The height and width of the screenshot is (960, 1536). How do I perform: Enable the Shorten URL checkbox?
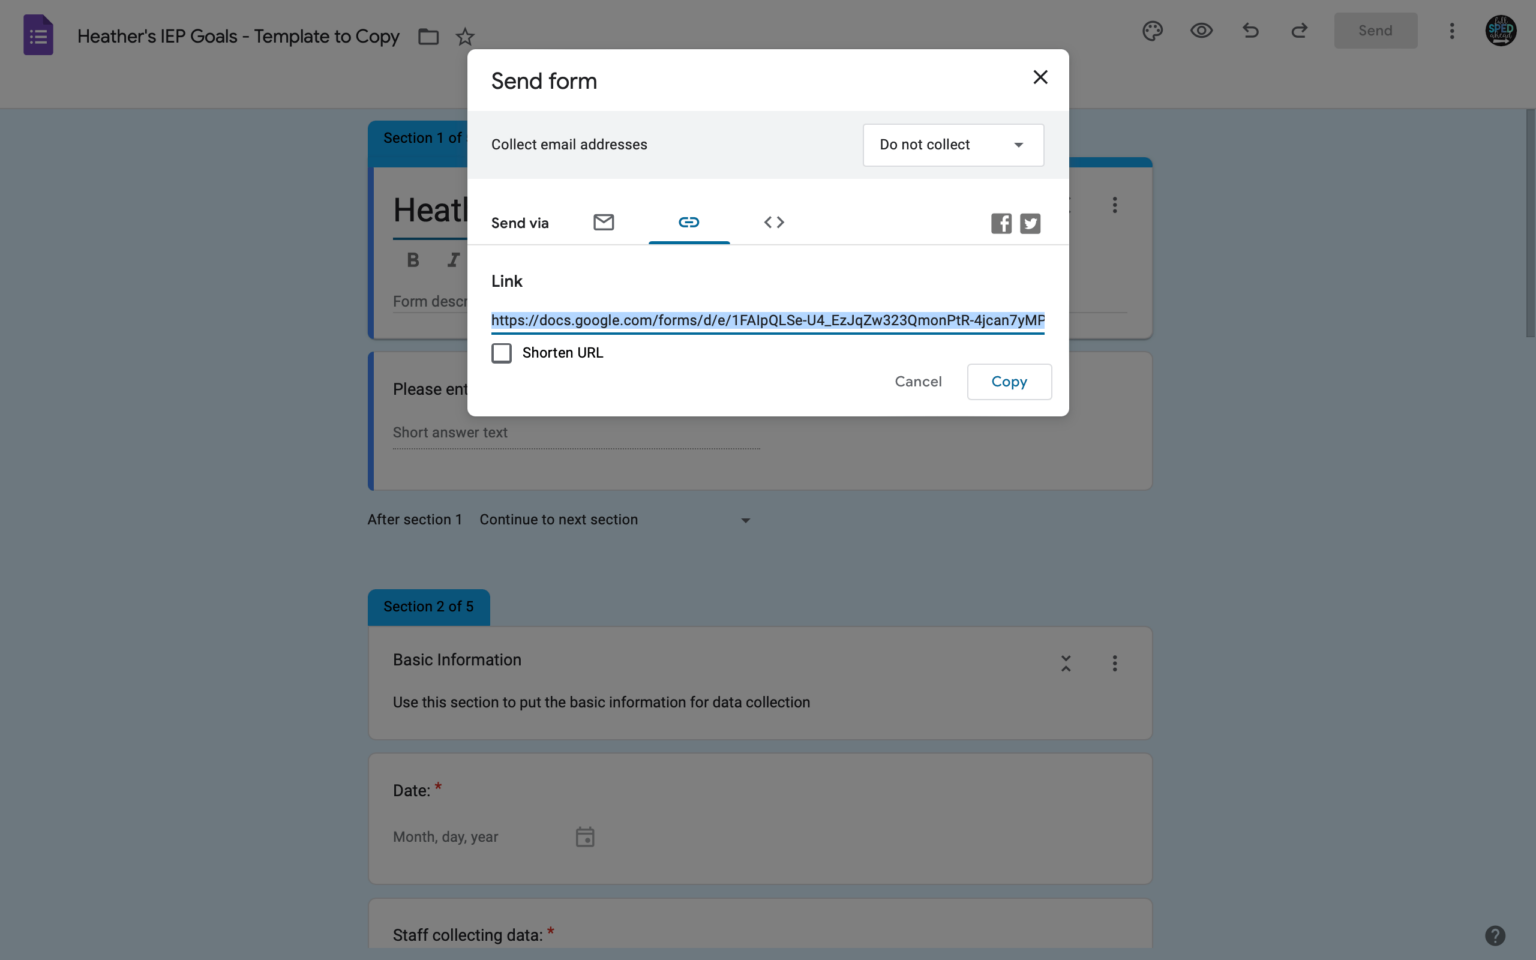(x=502, y=353)
